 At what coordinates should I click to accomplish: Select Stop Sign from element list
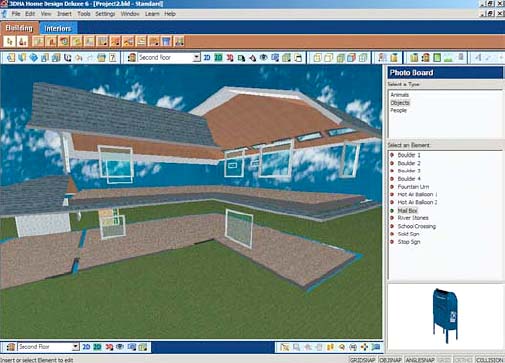[409, 242]
